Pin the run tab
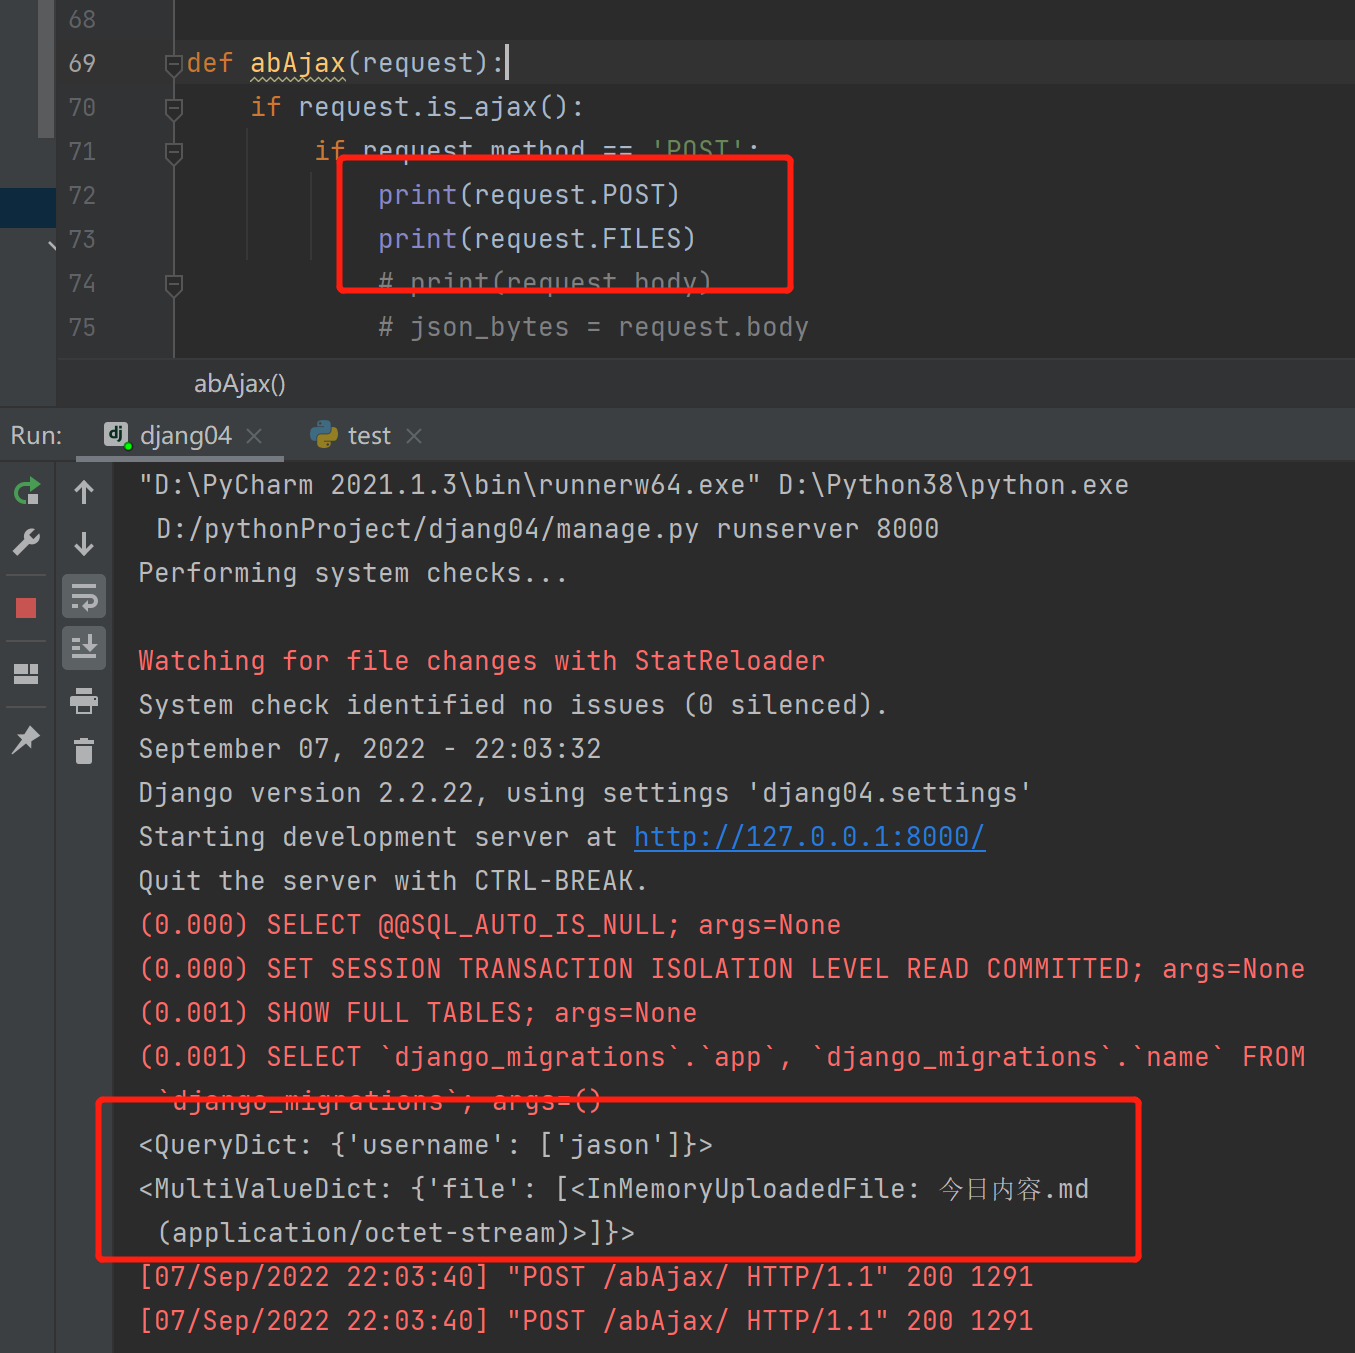The width and height of the screenshot is (1355, 1353). point(25,739)
